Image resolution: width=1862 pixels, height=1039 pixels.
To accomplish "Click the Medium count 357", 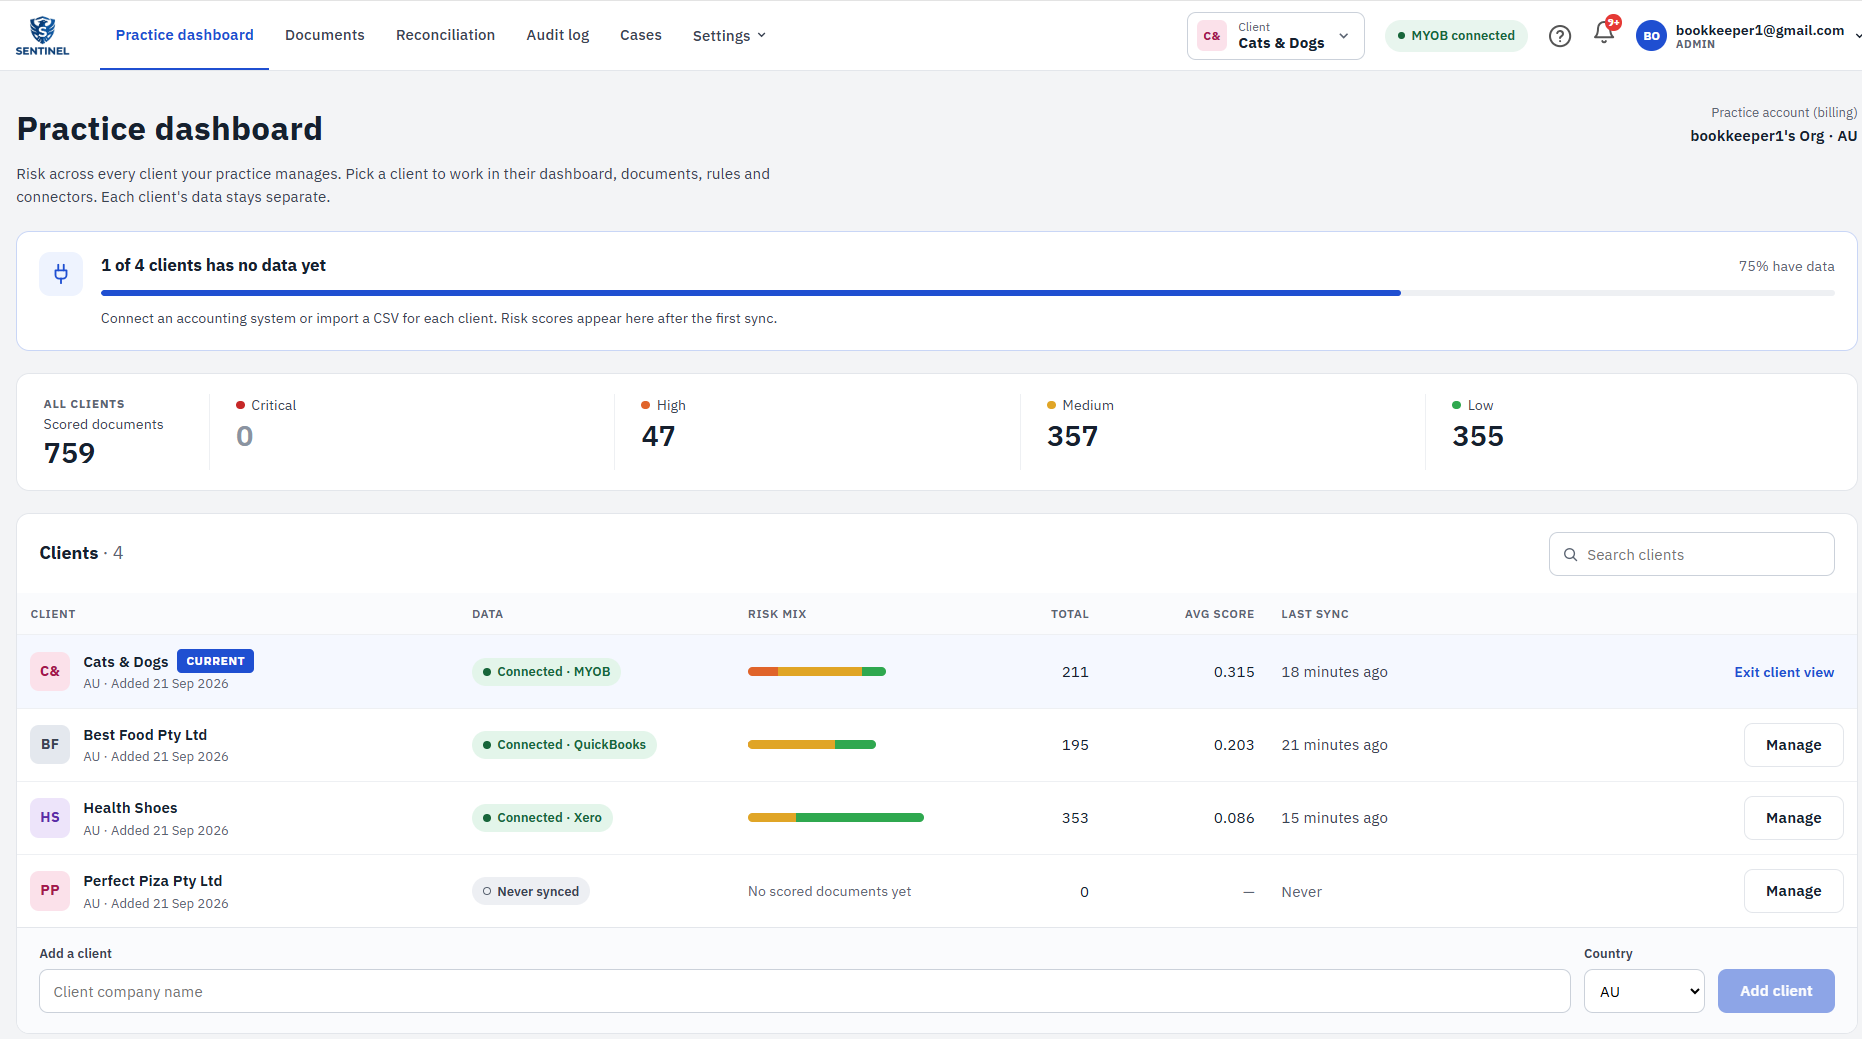I will [1072, 437].
